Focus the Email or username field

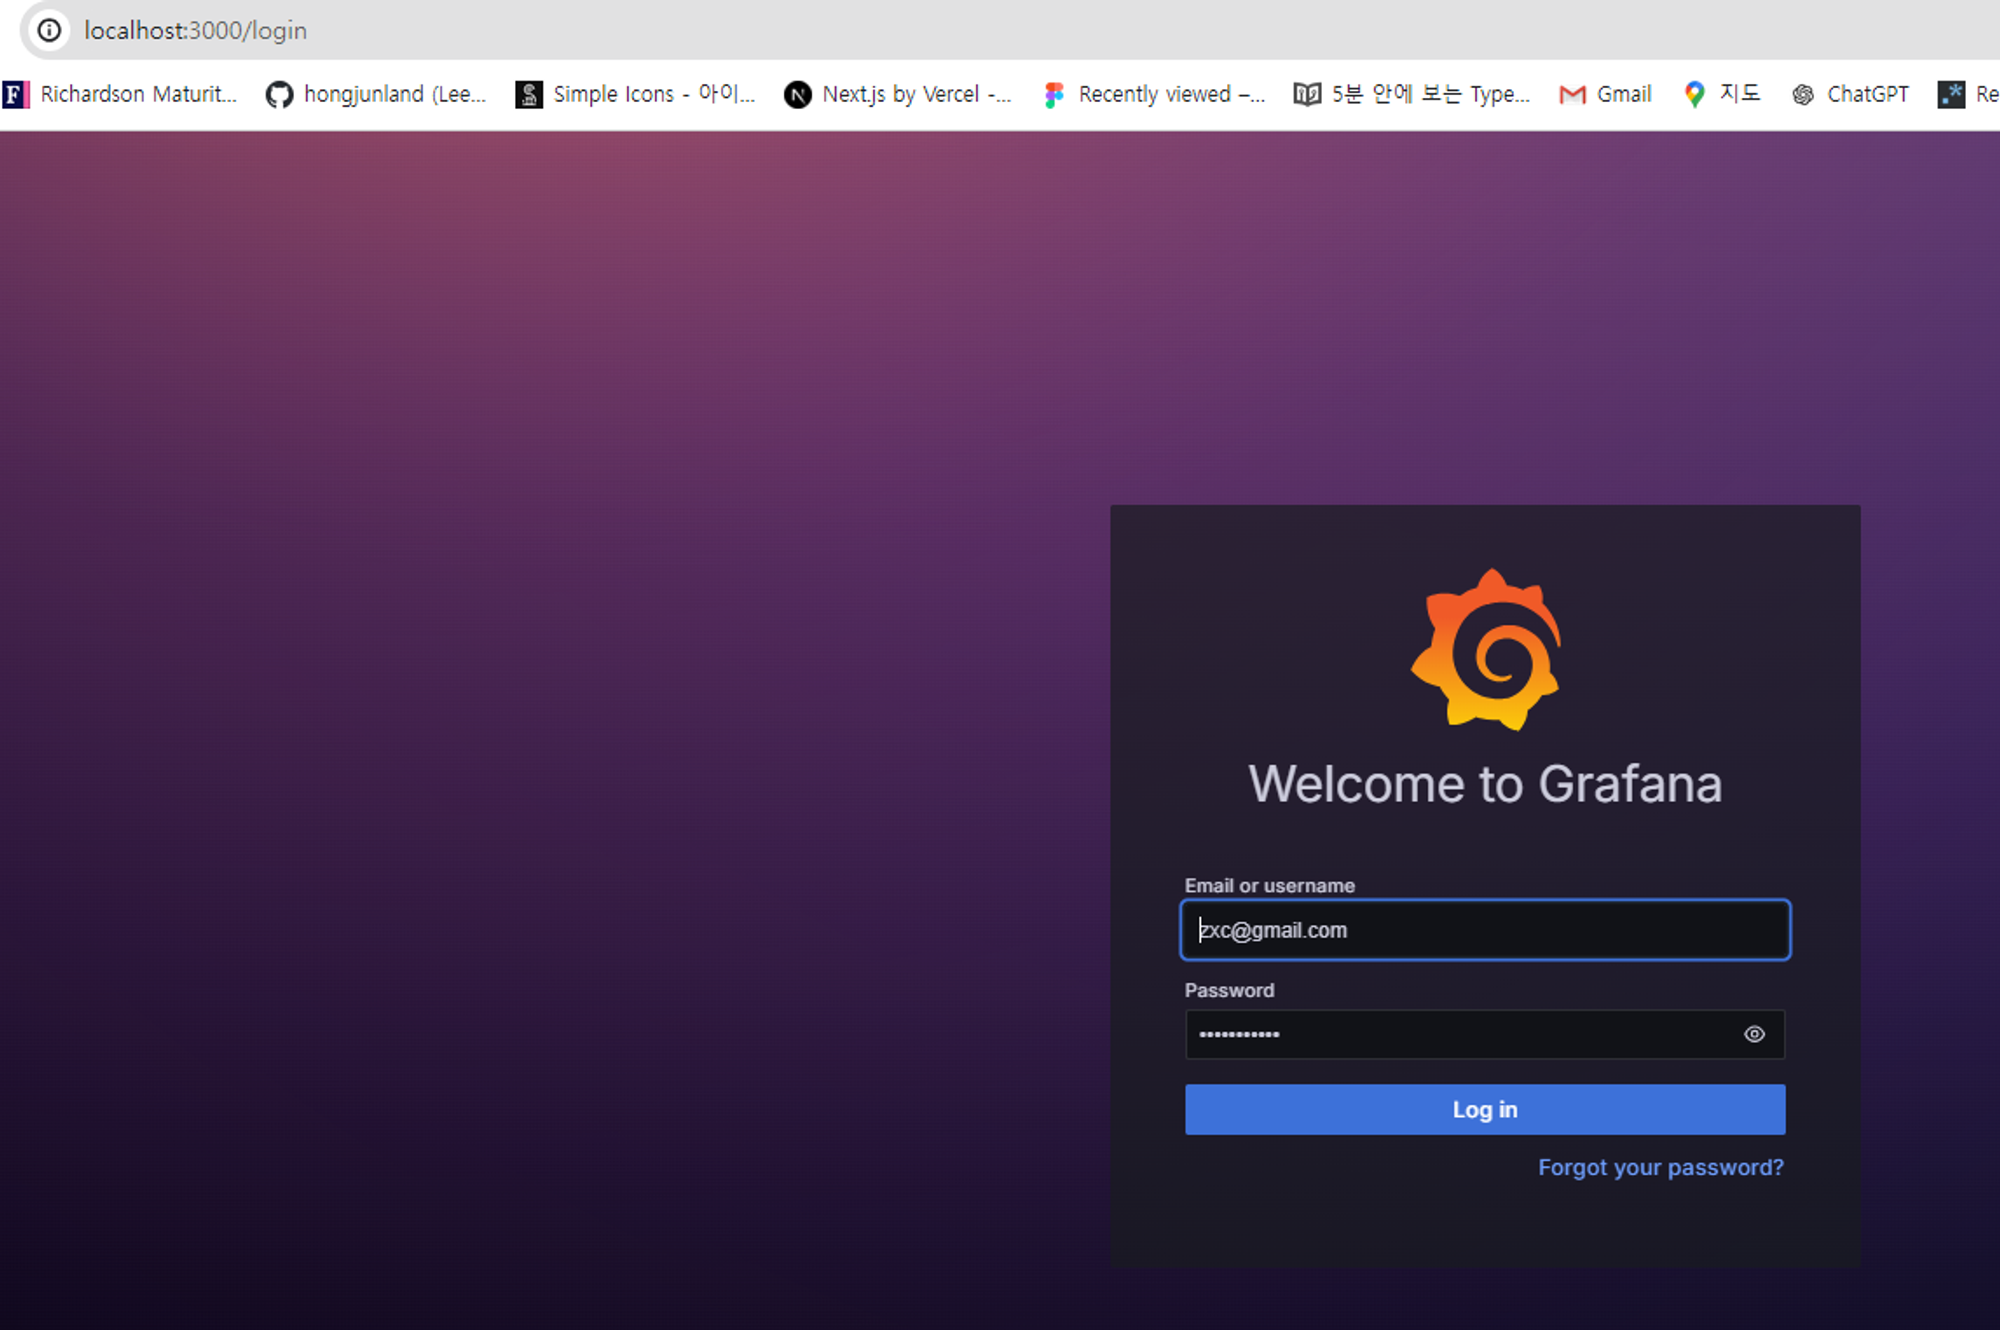click(x=1485, y=930)
